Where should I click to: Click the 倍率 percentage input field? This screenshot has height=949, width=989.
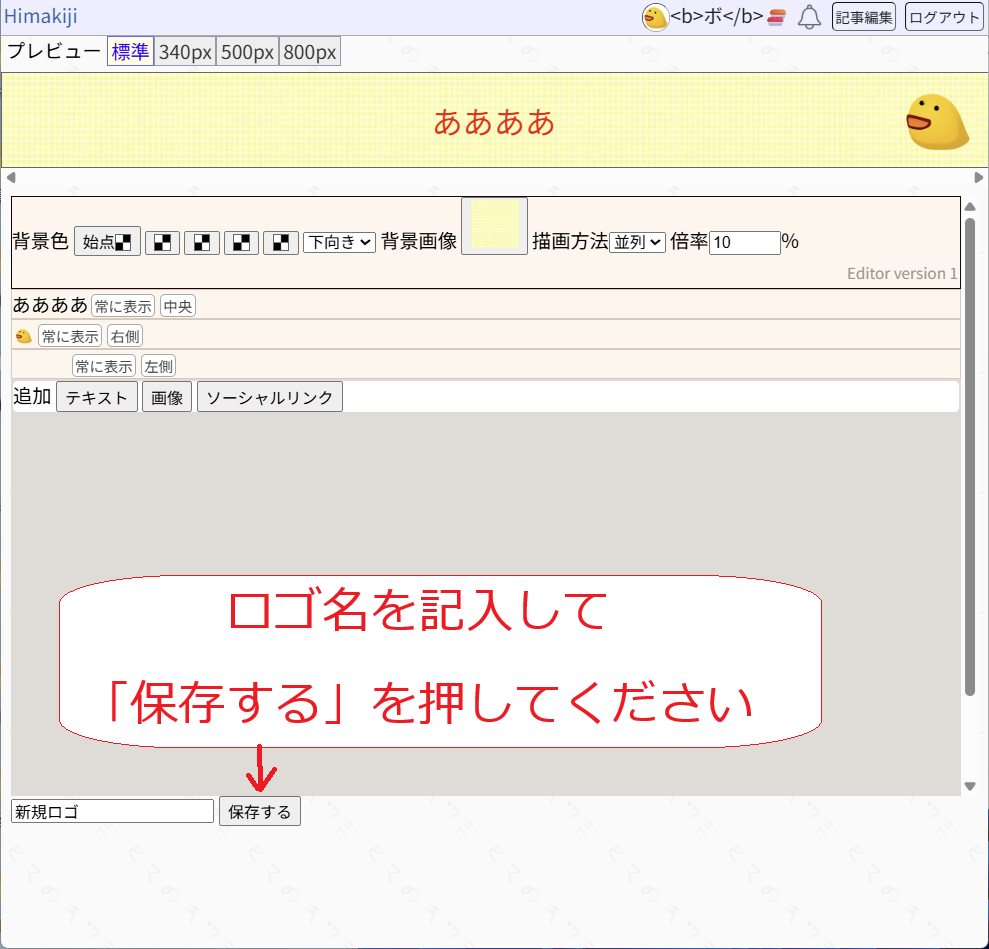pyautogui.click(x=744, y=242)
